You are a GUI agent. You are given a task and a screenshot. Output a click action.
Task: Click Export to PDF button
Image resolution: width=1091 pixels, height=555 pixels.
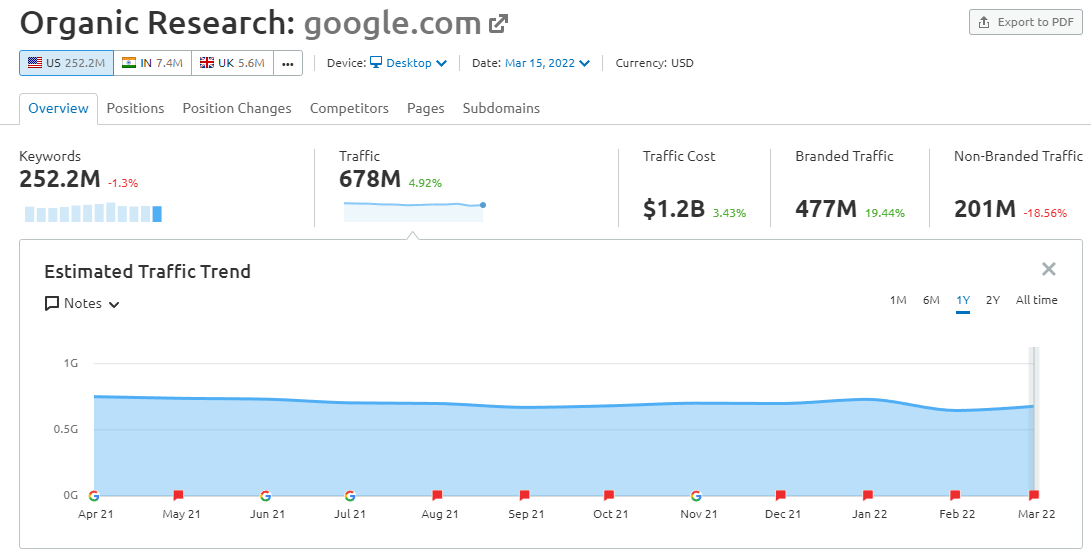[1026, 22]
